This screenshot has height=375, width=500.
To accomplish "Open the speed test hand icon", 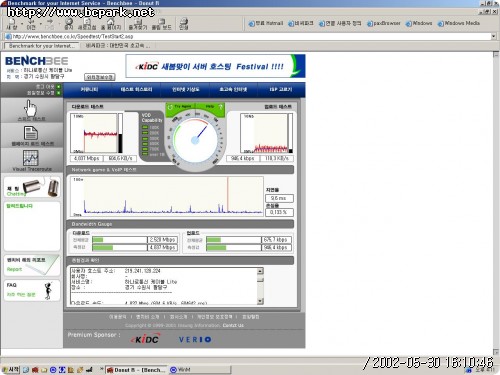I will (x=31, y=108).
